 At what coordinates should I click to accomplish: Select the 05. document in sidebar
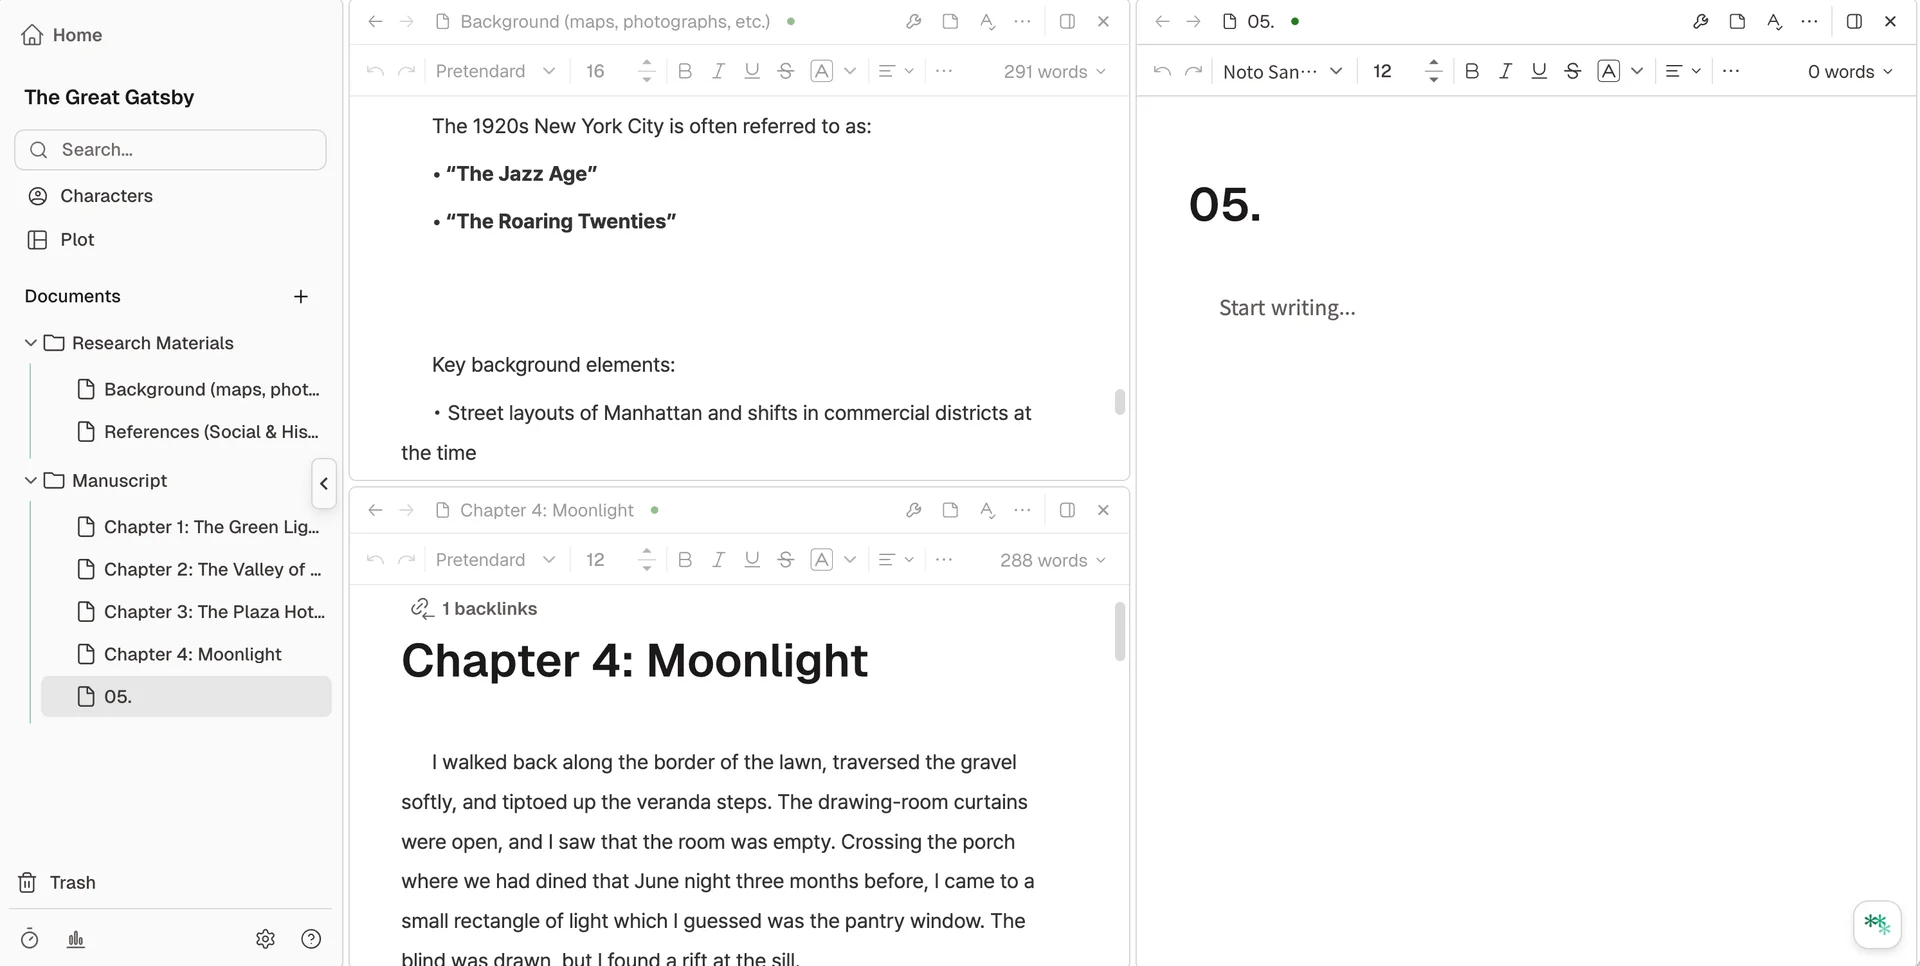186,697
